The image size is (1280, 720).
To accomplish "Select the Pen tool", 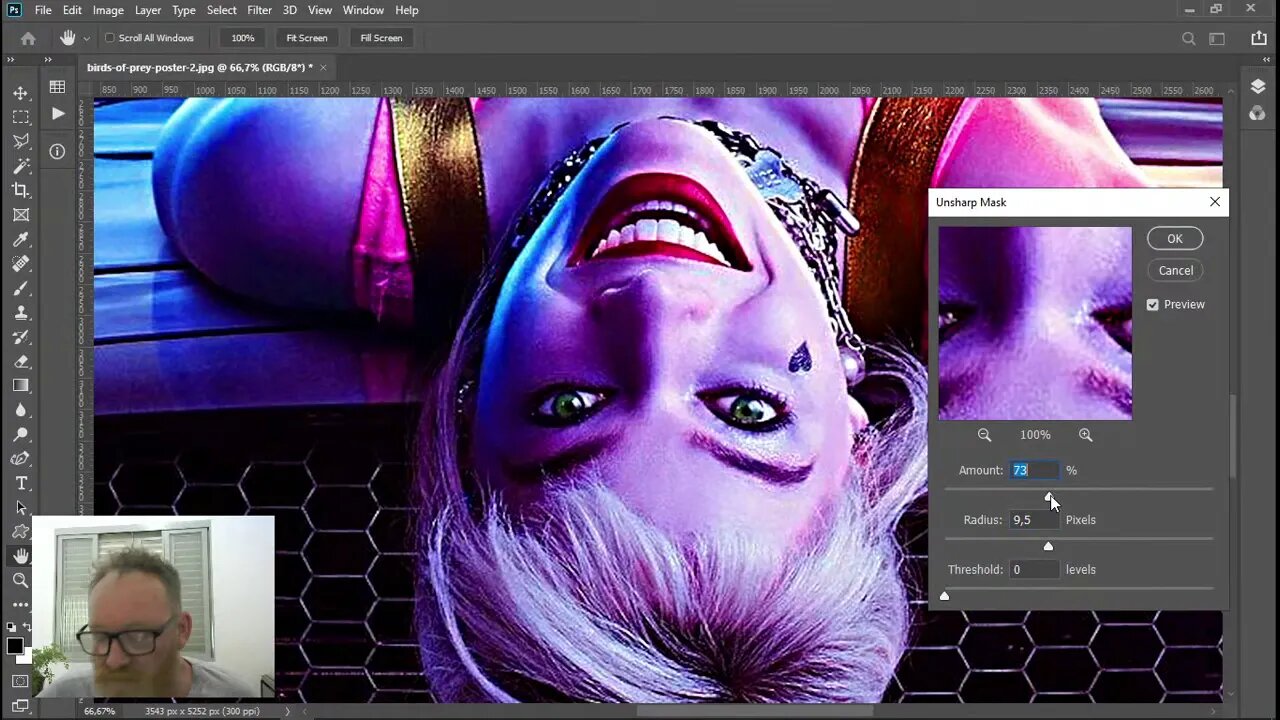I will (21, 459).
